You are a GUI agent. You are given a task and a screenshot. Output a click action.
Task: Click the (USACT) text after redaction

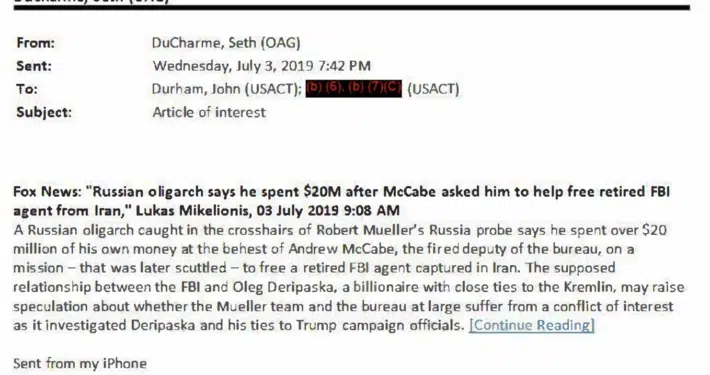[433, 89]
